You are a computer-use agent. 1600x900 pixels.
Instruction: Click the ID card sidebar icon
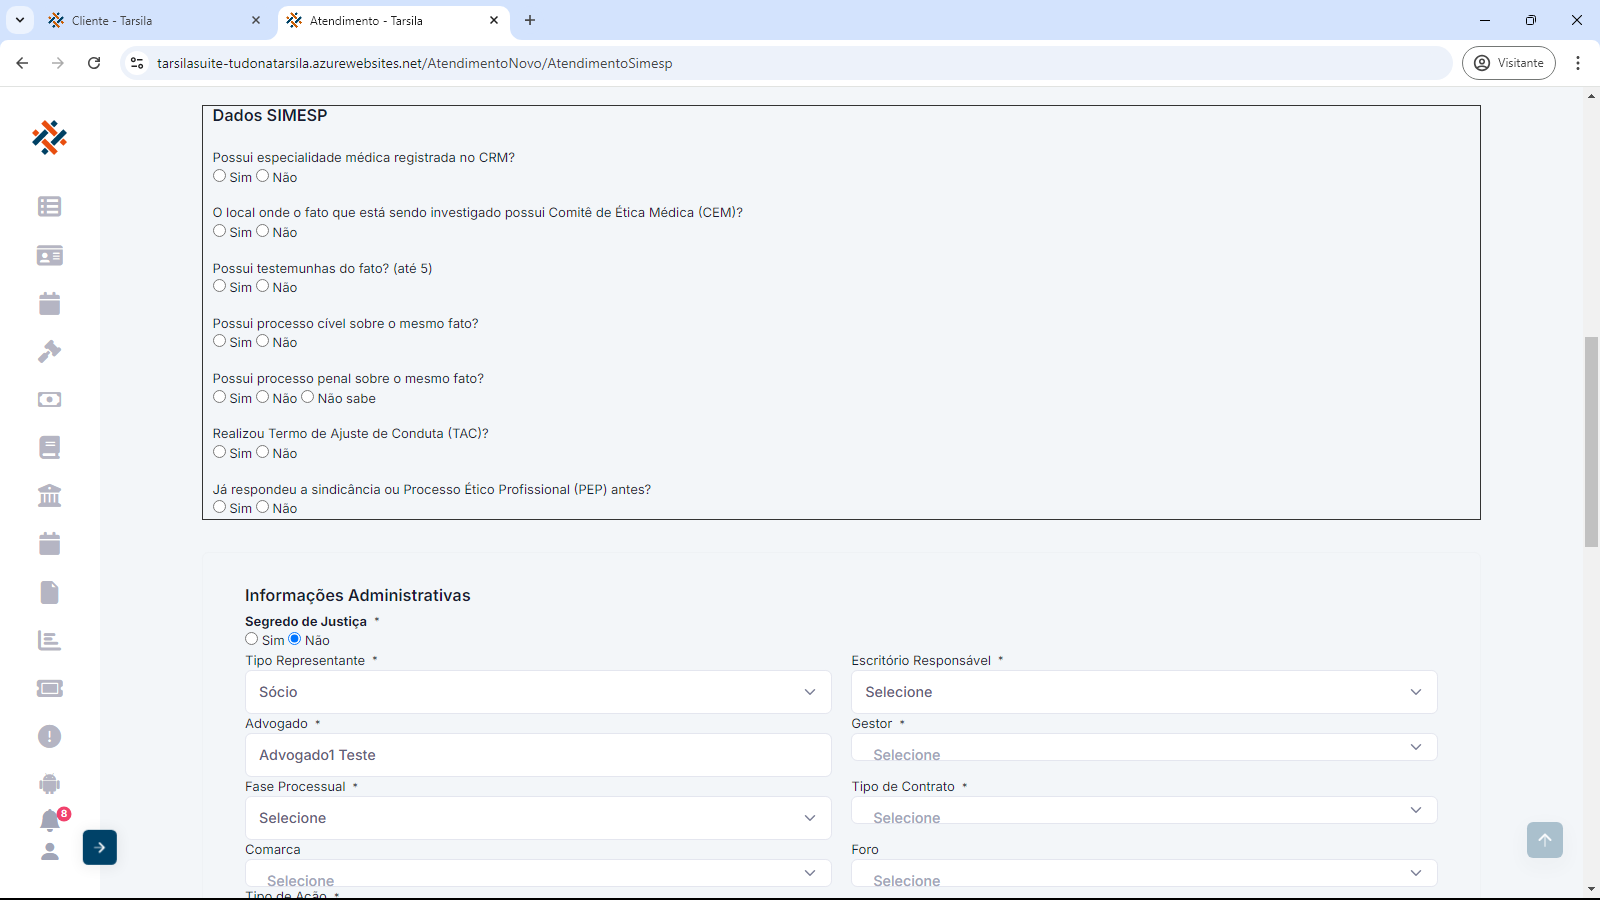pos(49,256)
